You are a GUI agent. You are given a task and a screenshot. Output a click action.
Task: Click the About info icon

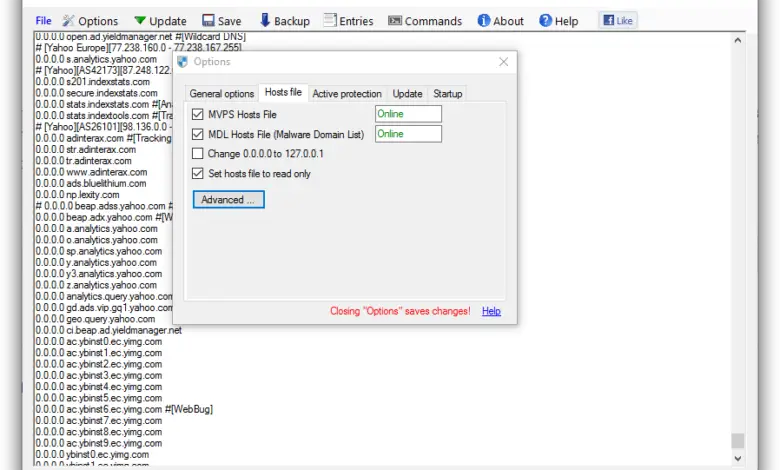coord(484,20)
